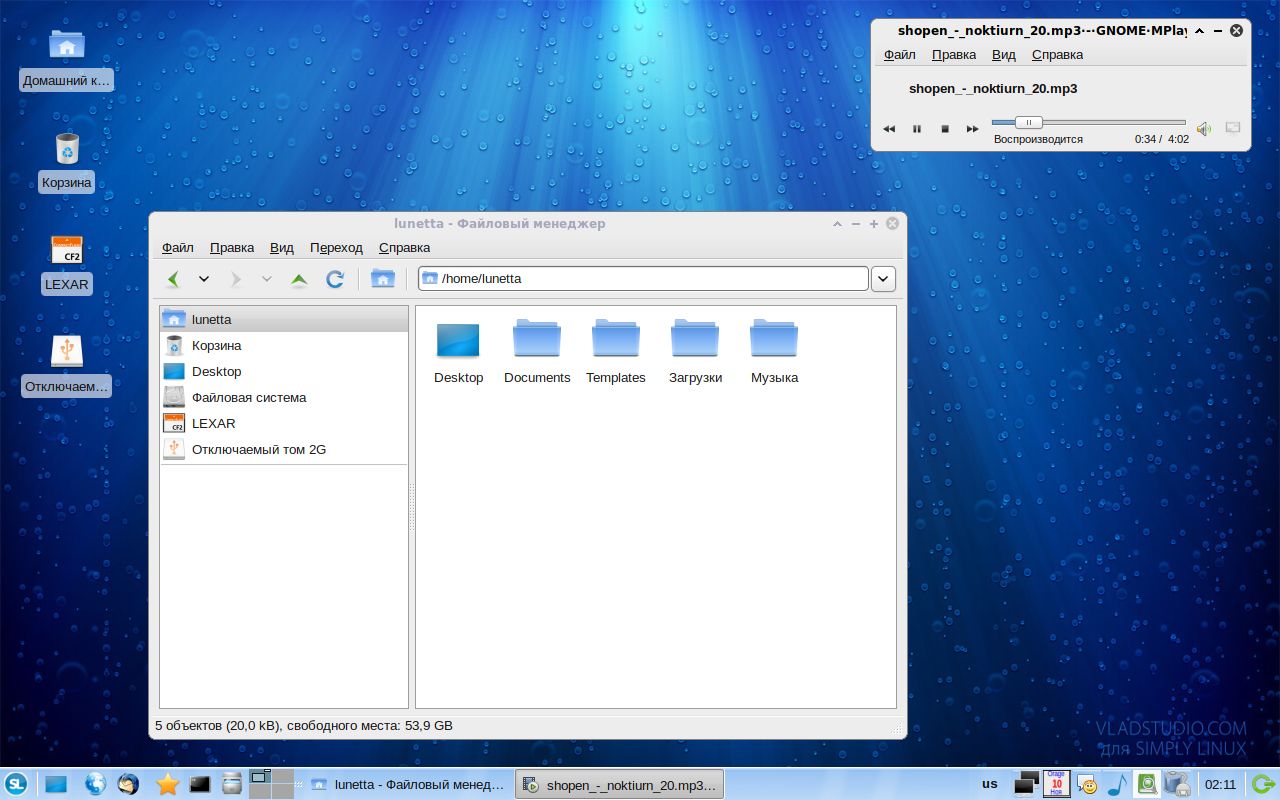Reload the file manager view
This screenshot has width=1280, height=800.
[335, 279]
